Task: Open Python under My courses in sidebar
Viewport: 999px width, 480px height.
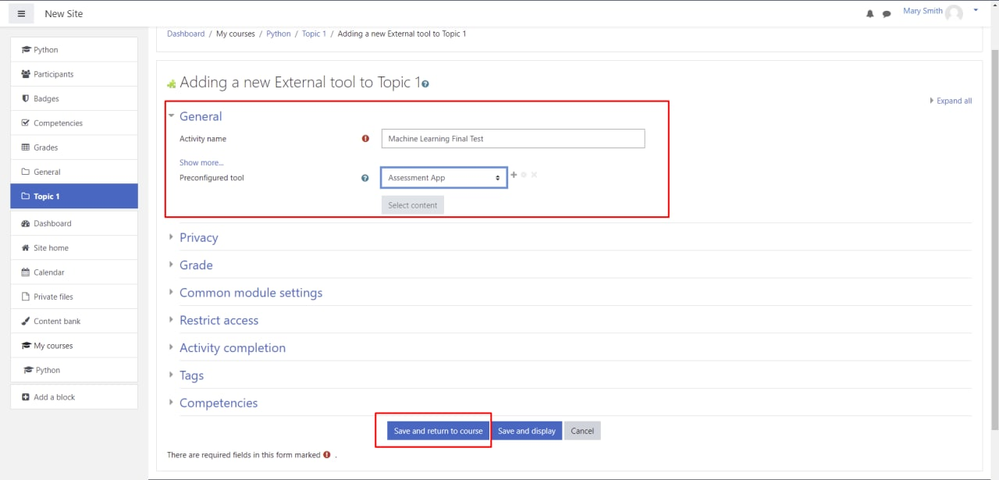Action: 74,370
